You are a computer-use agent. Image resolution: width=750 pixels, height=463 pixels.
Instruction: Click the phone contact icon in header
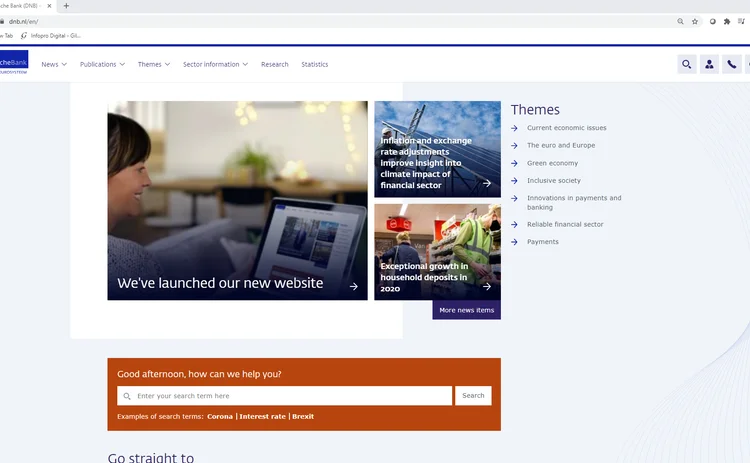pos(732,64)
